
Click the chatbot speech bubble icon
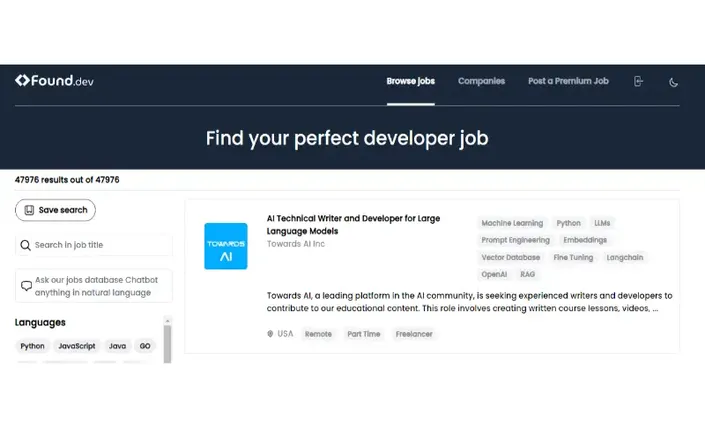(26, 286)
